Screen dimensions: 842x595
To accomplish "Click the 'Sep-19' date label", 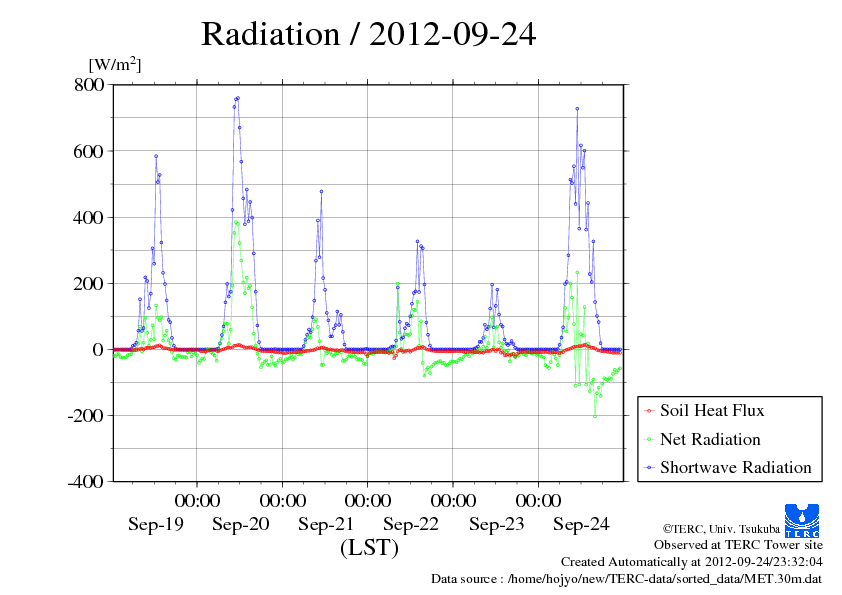I will coord(156,524).
